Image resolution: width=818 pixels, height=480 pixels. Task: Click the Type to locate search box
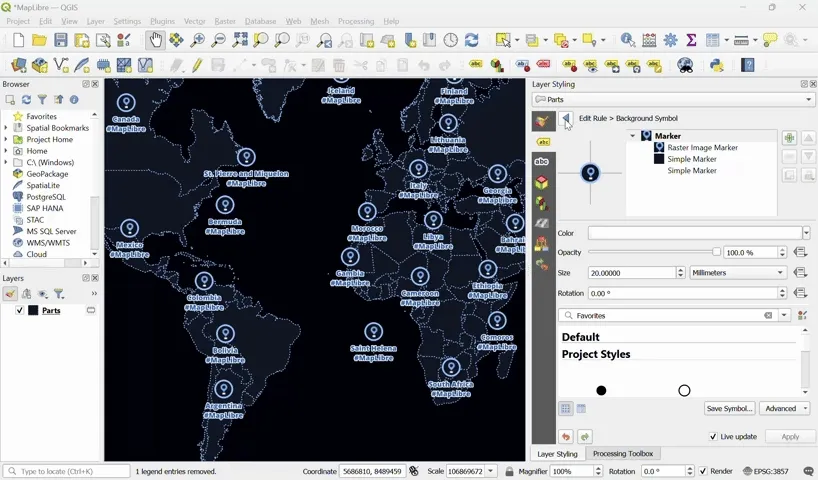[x=67, y=471]
